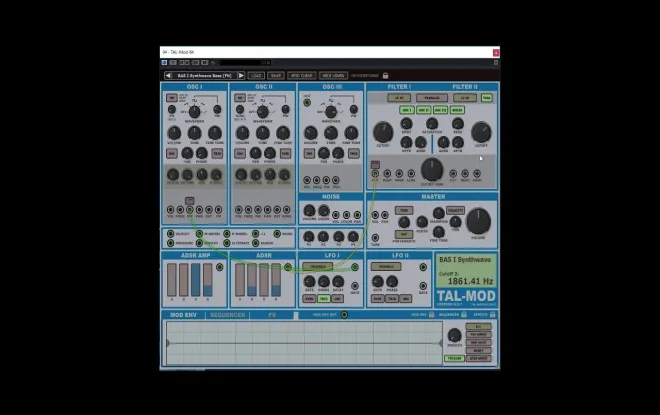Click the envelope smooth knob
The image size is (660, 415).
(454, 335)
